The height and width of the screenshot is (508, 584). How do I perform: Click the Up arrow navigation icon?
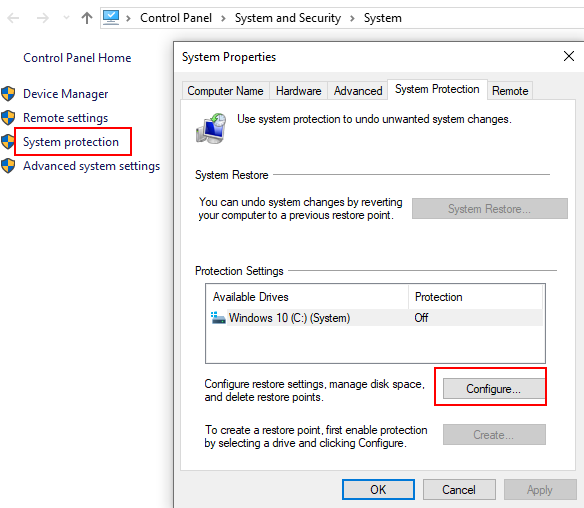(87, 18)
